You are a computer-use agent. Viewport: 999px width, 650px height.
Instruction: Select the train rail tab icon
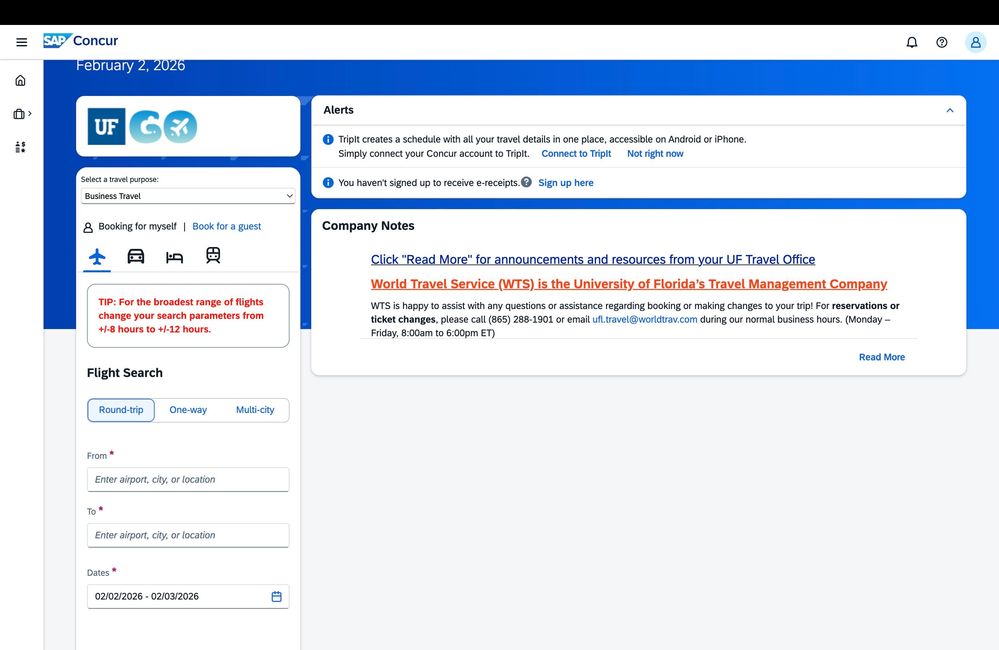(x=213, y=256)
